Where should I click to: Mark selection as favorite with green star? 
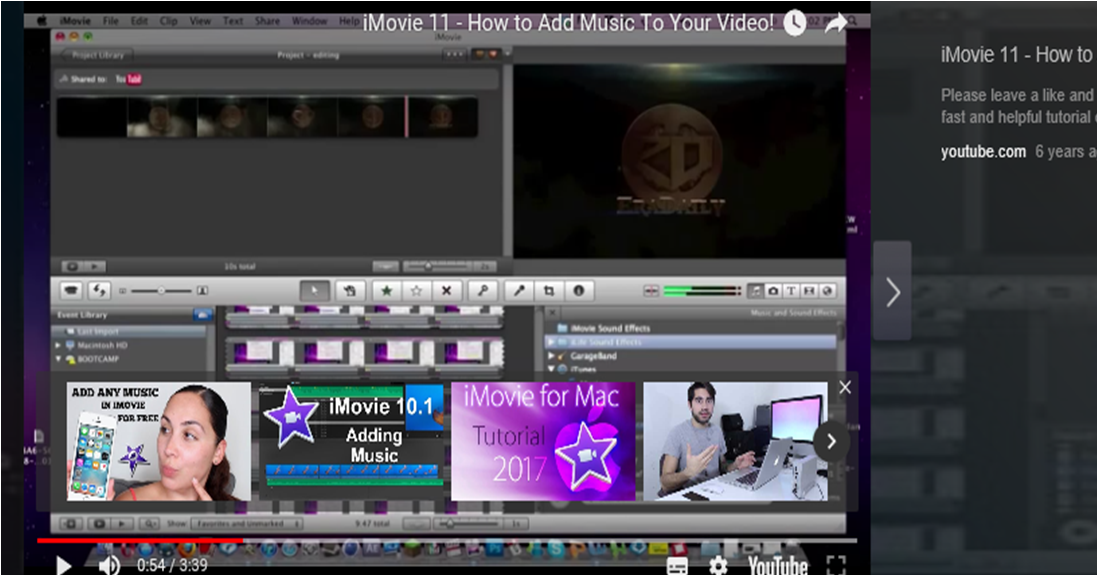pyautogui.click(x=386, y=290)
